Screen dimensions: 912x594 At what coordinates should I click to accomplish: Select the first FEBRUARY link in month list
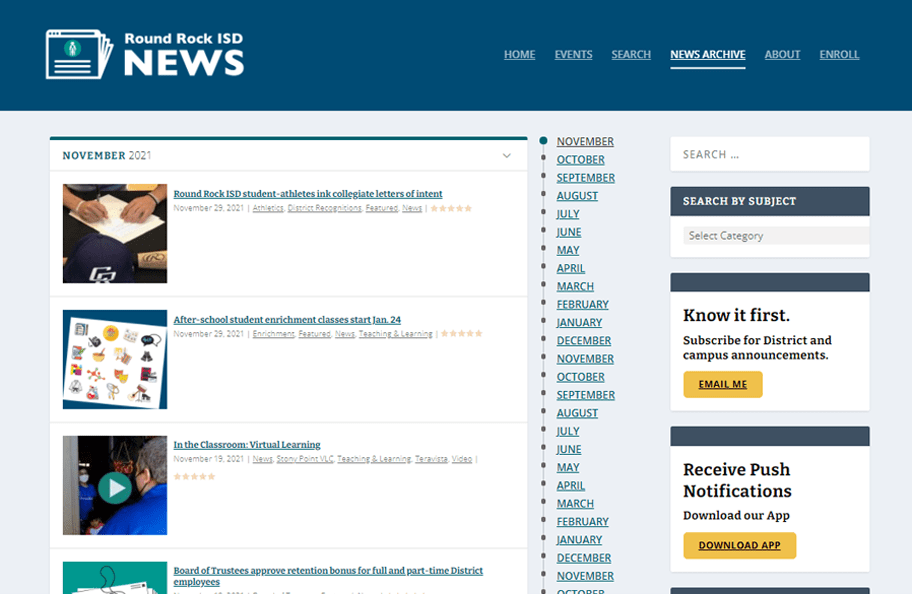click(583, 304)
